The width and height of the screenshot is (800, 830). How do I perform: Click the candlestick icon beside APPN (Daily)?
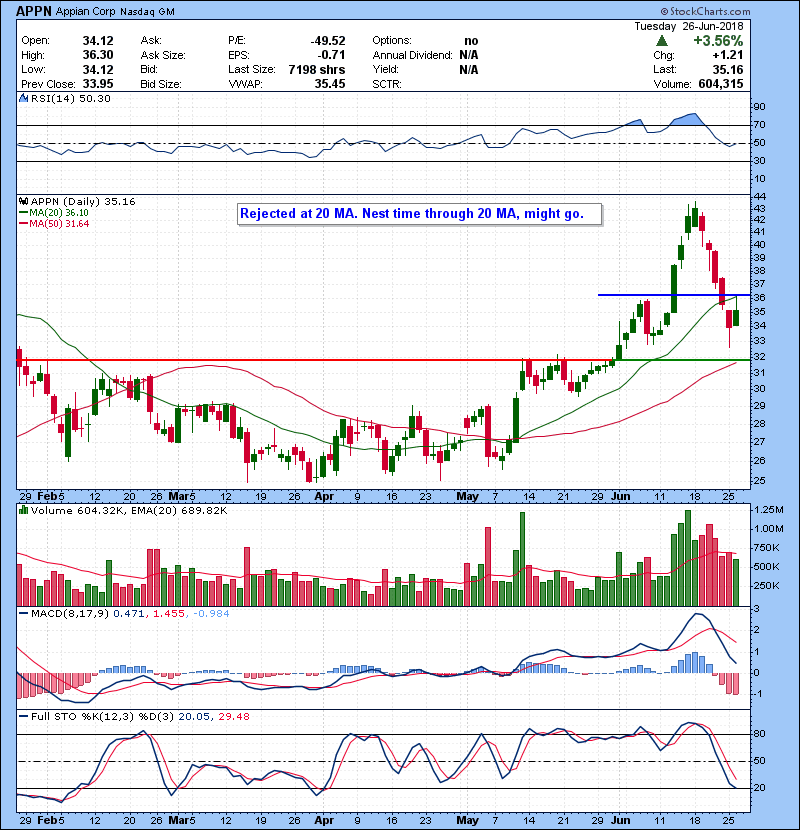coord(23,201)
